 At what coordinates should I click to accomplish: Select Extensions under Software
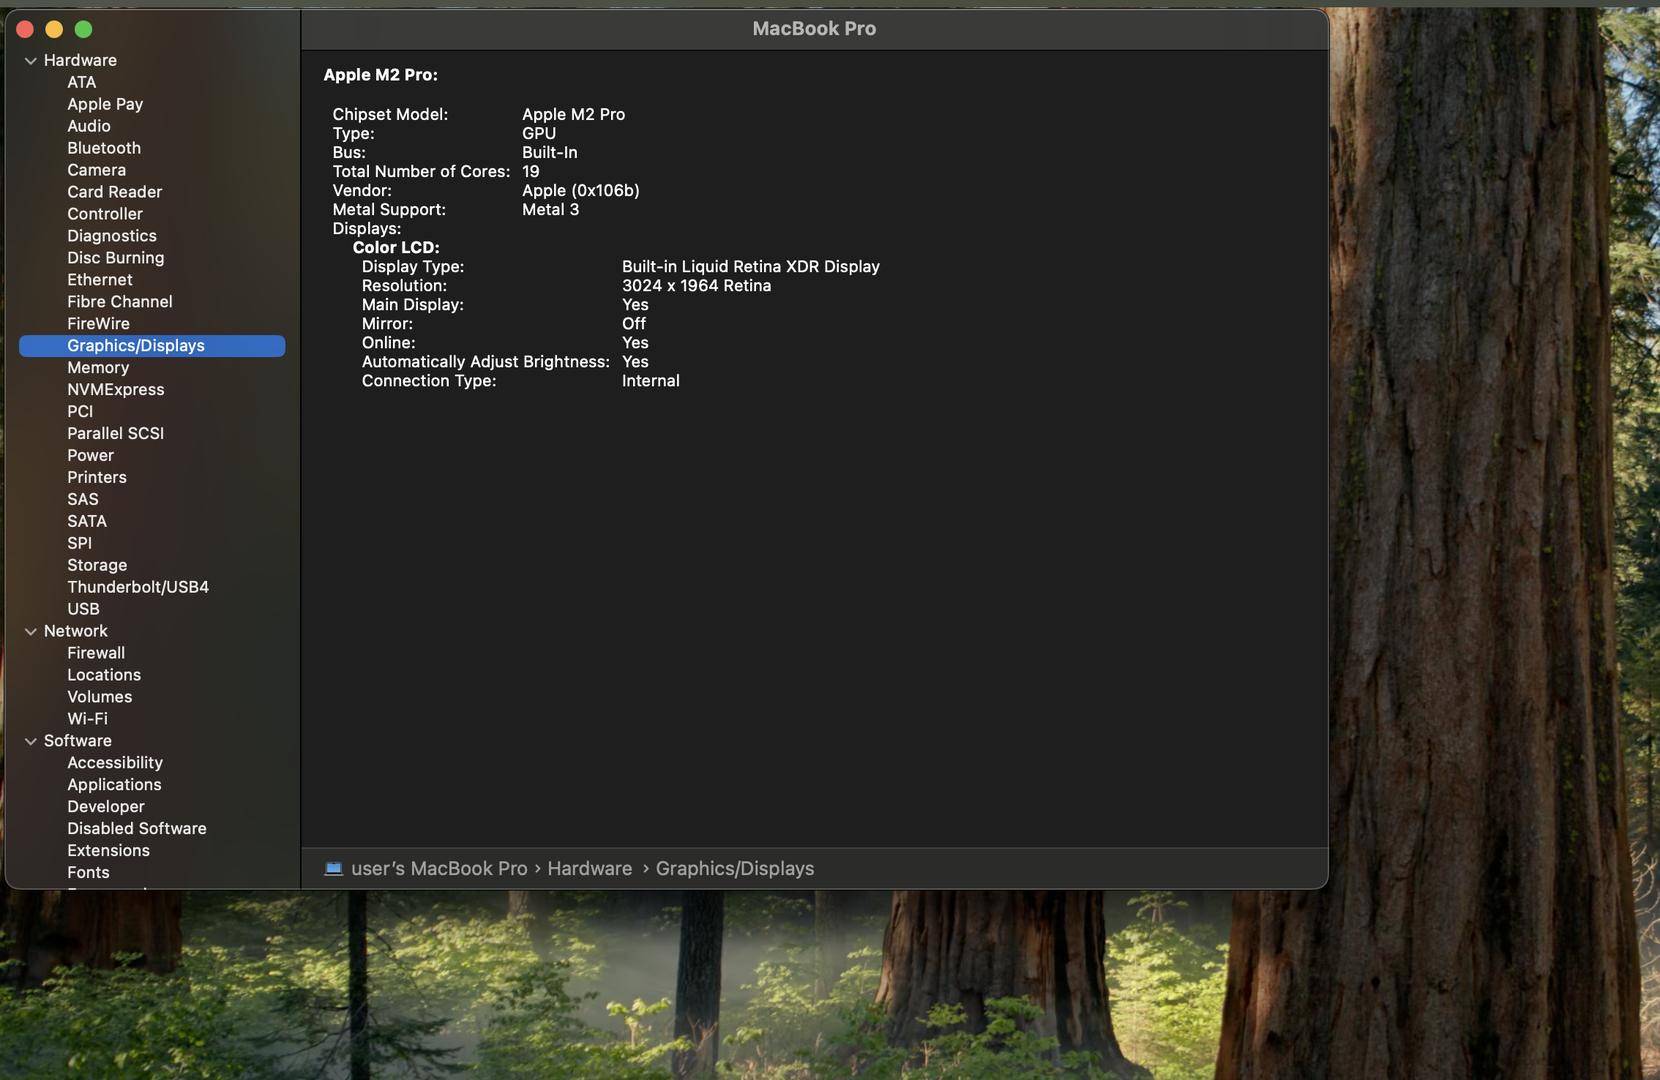click(x=109, y=853)
